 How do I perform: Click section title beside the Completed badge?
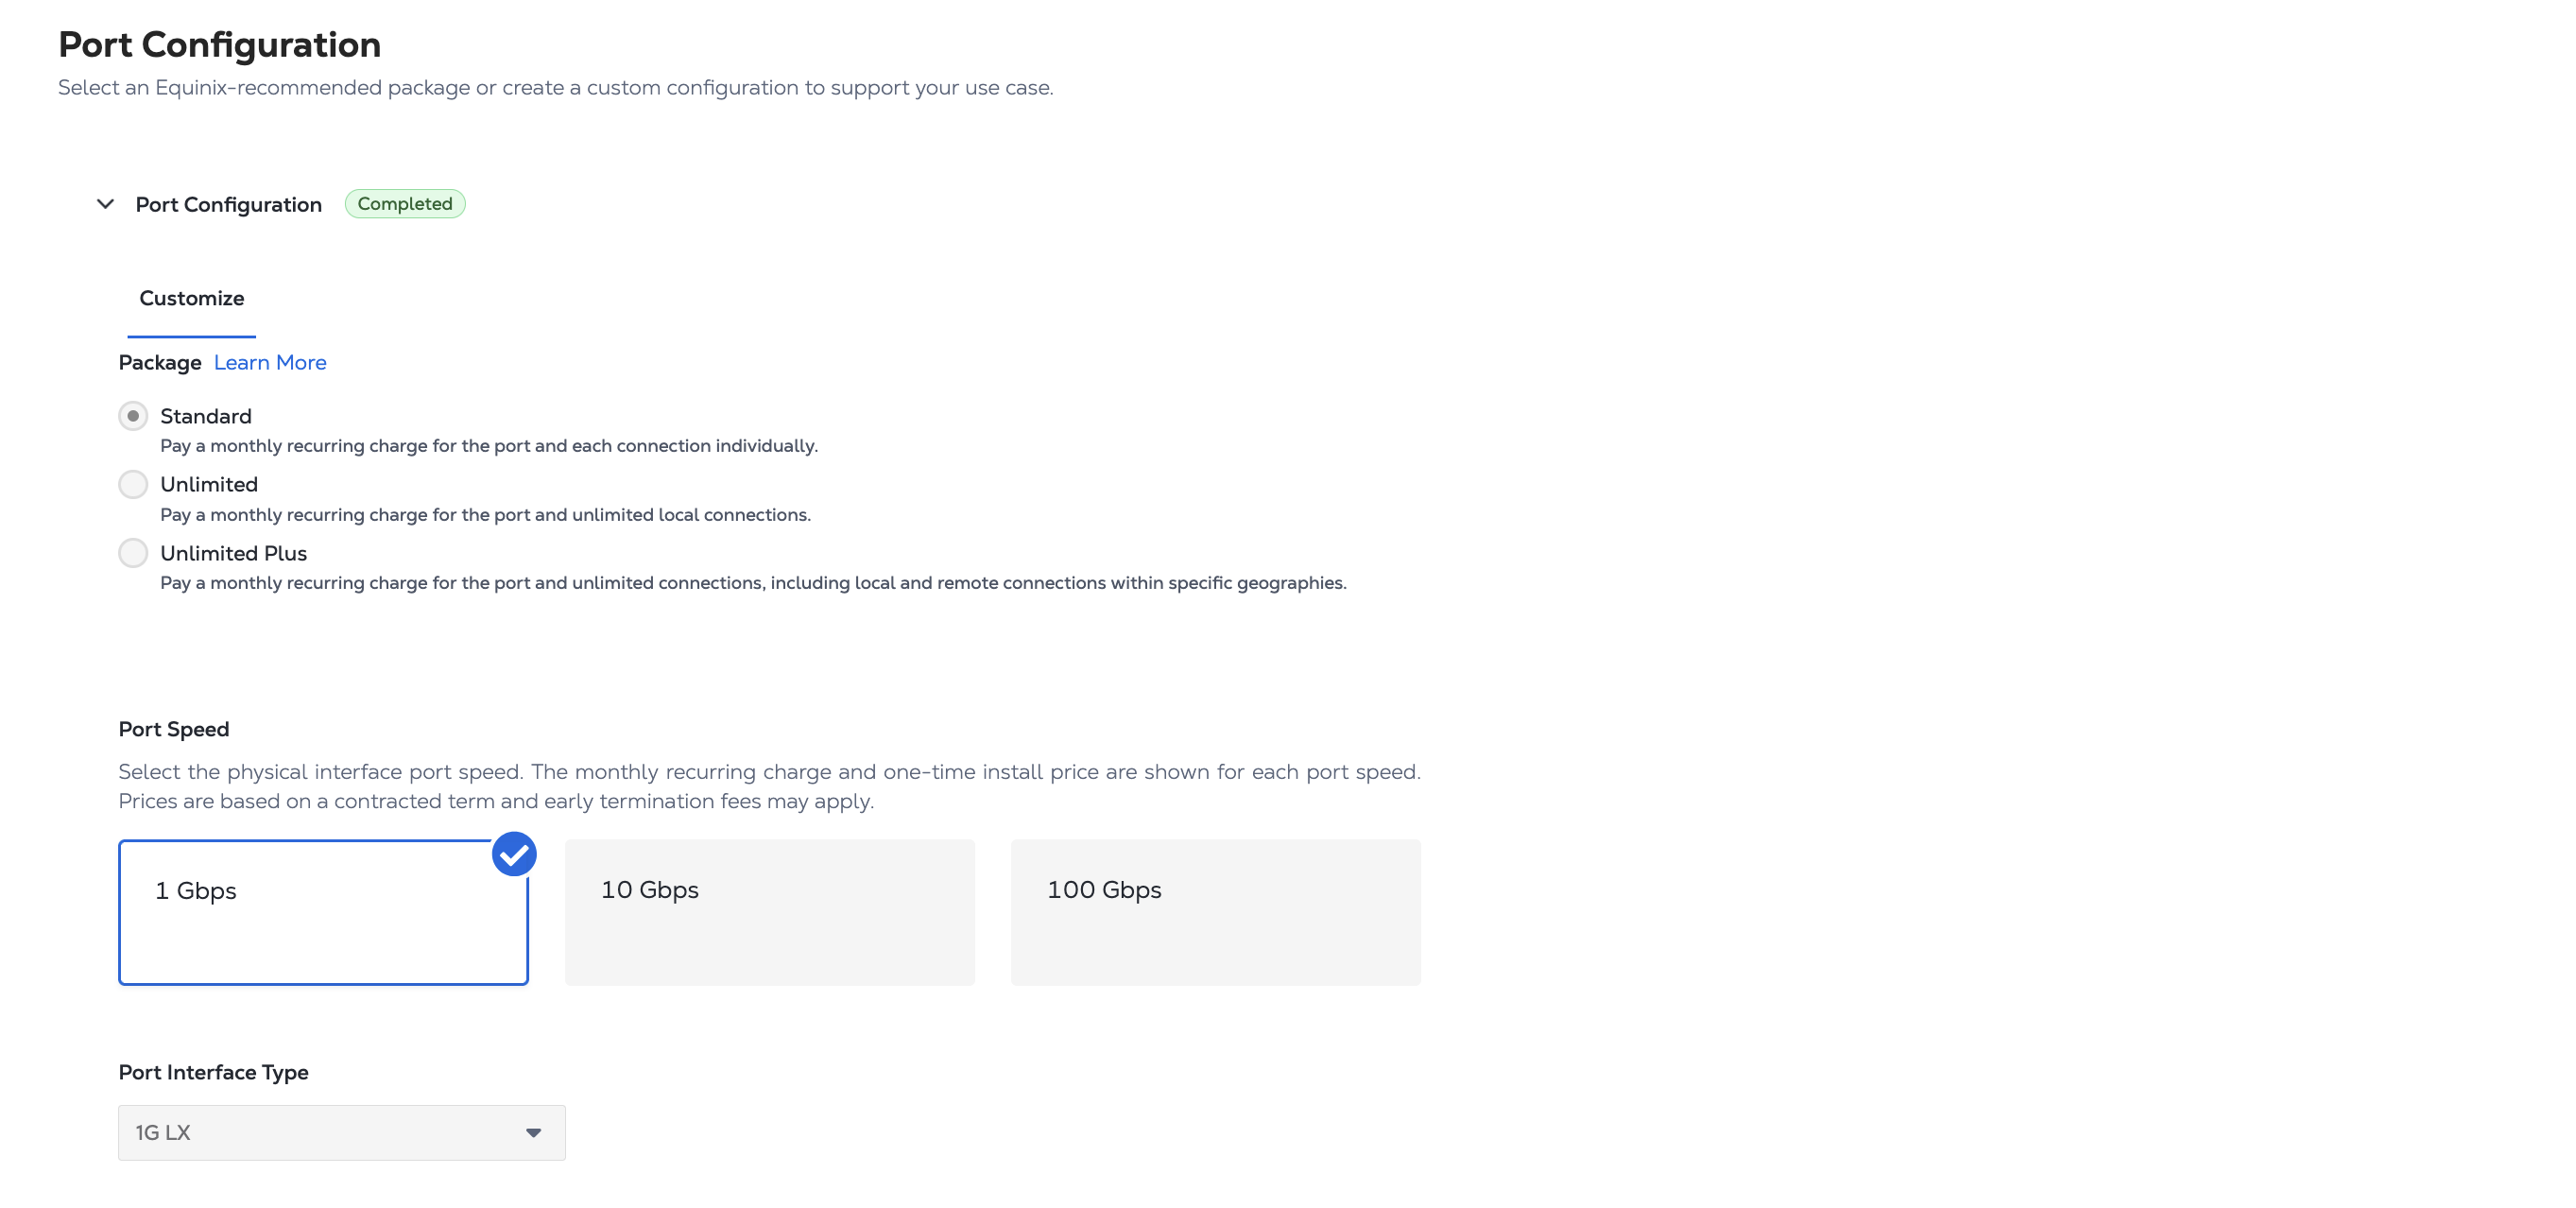[x=229, y=204]
